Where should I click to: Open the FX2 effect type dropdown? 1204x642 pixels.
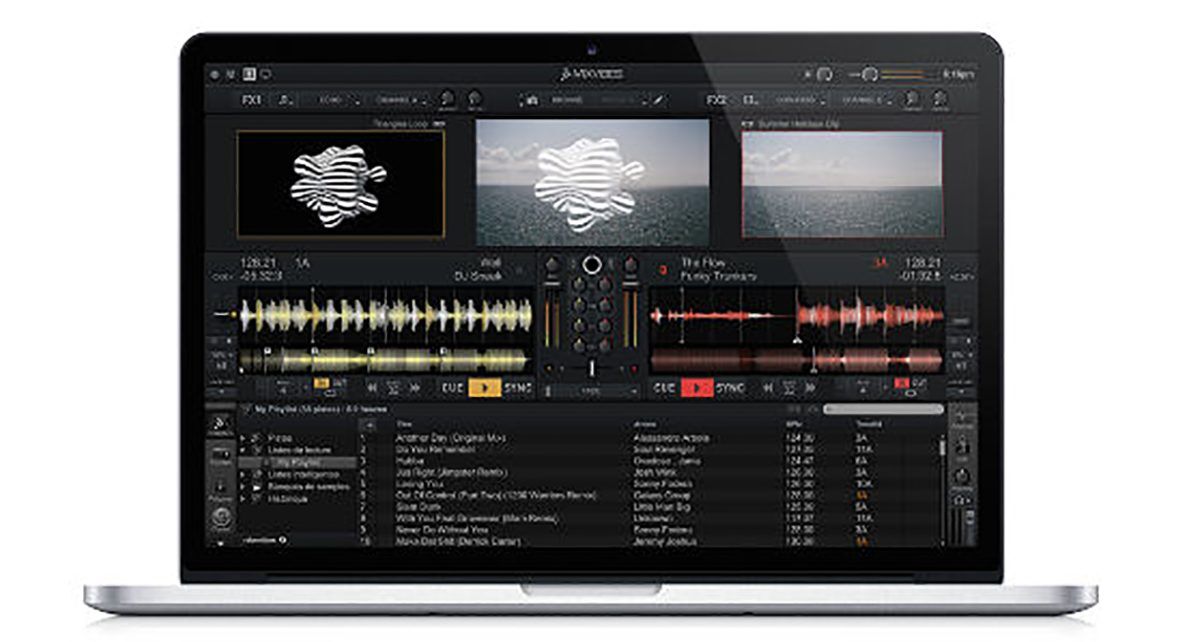pos(801,100)
